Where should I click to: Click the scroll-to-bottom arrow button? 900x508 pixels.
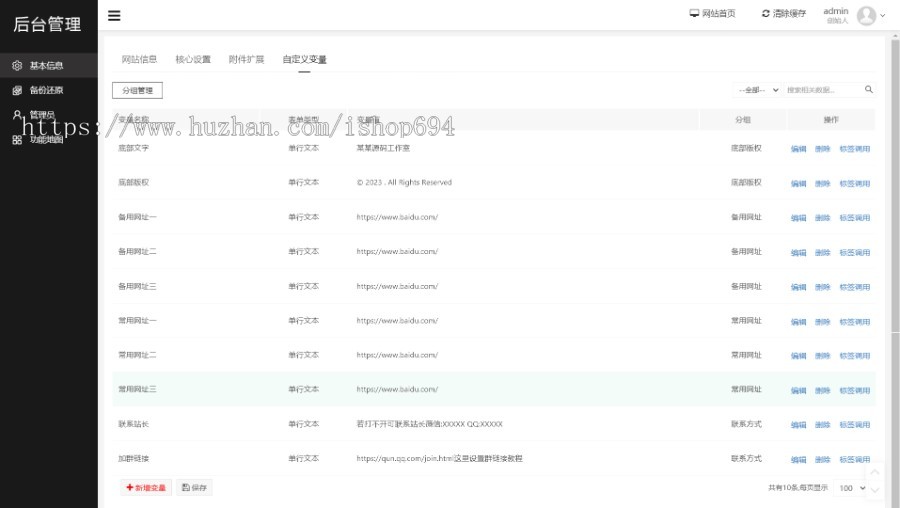pos(874,490)
